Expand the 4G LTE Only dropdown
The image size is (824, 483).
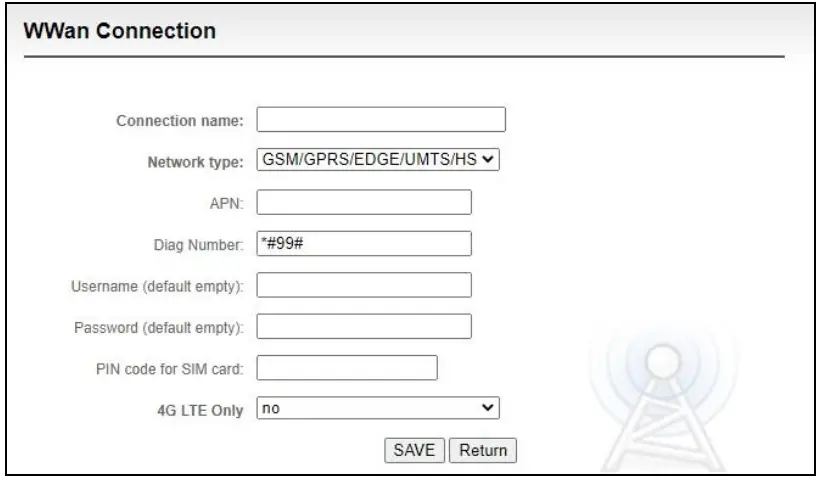(x=378, y=408)
